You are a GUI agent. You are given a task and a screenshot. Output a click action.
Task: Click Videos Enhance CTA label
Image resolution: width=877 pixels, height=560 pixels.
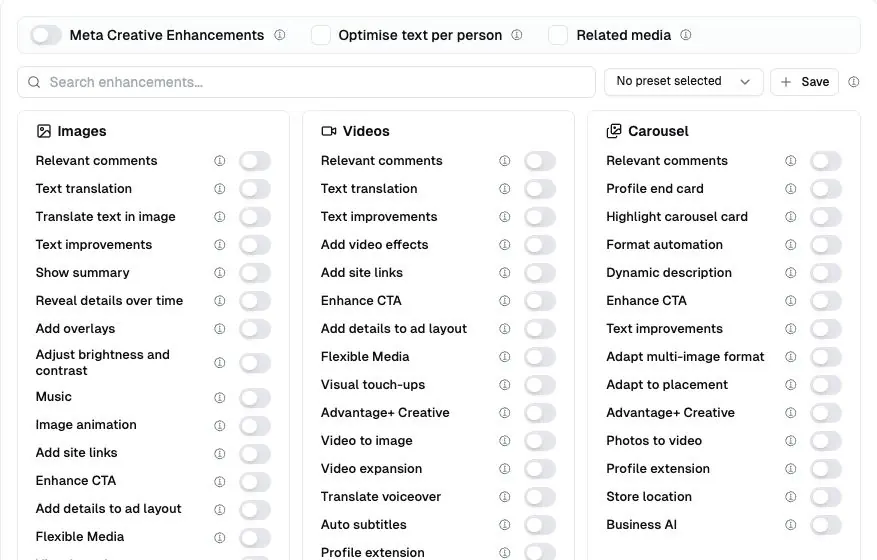point(361,300)
